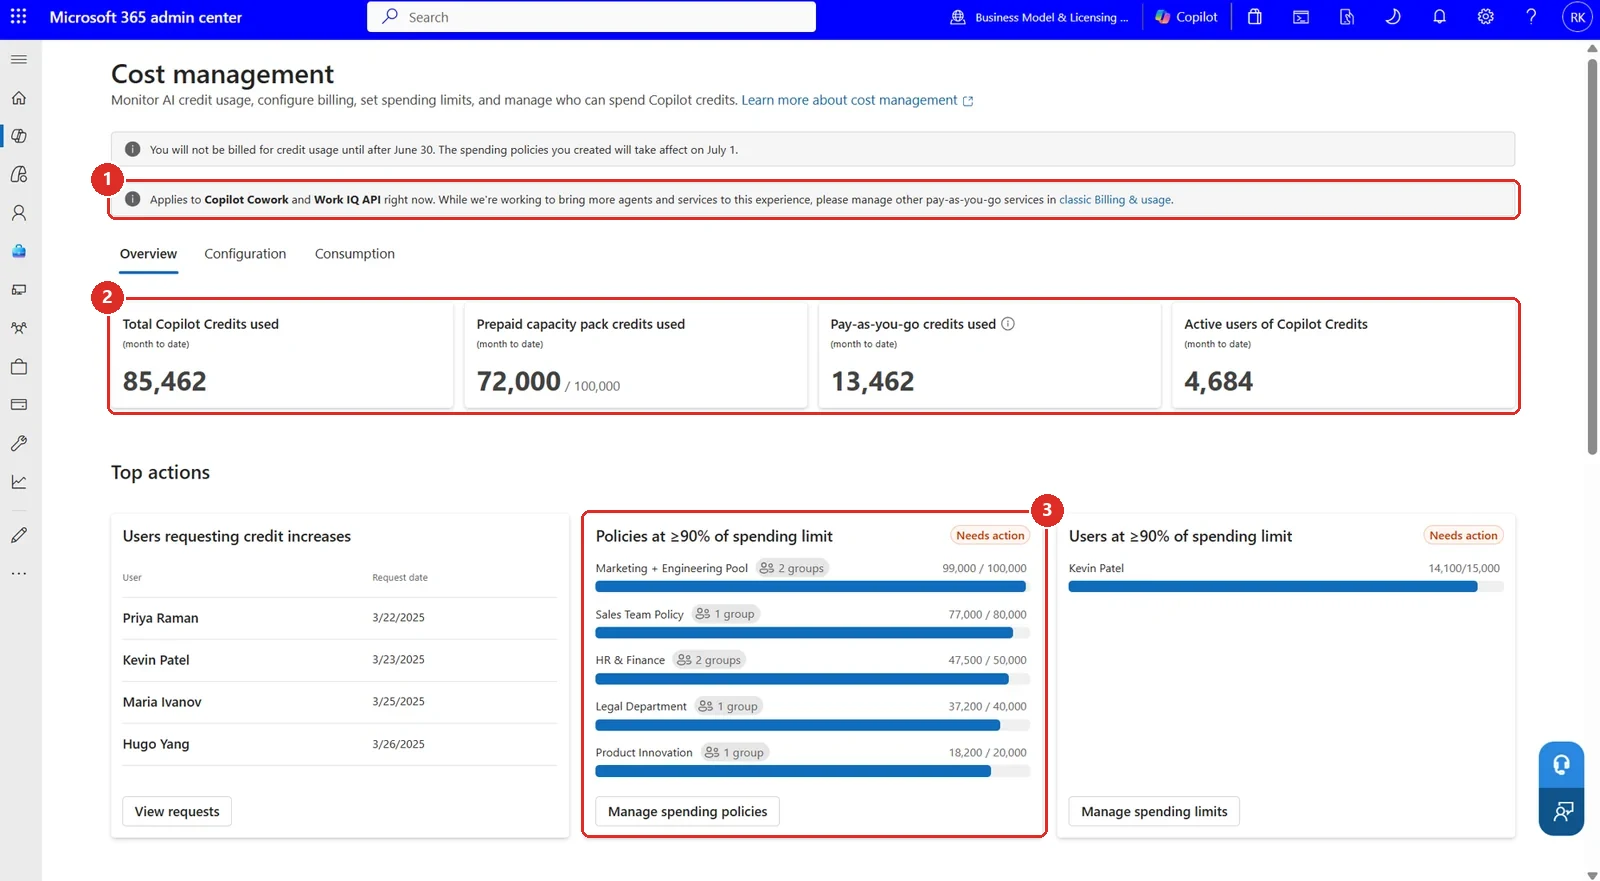Open the notifications bell
The height and width of the screenshot is (881, 1600).
[x=1439, y=17]
